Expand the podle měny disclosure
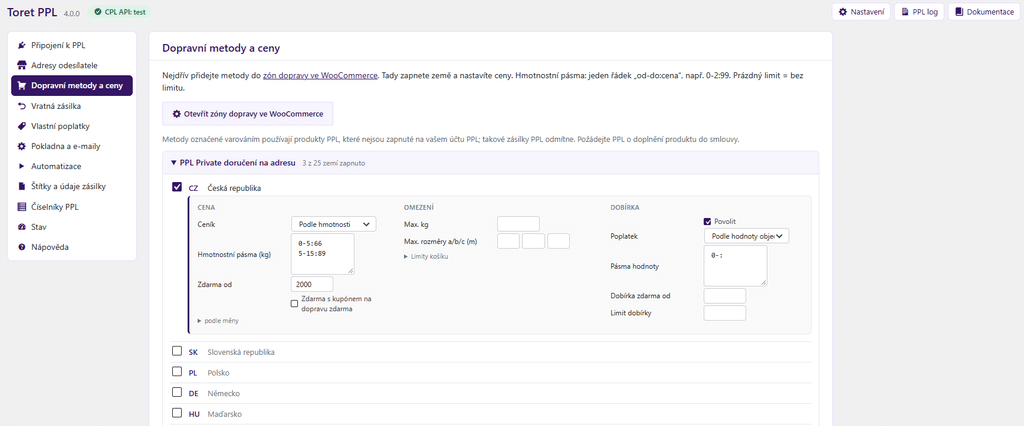This screenshot has width=1024, height=426. pos(218,321)
